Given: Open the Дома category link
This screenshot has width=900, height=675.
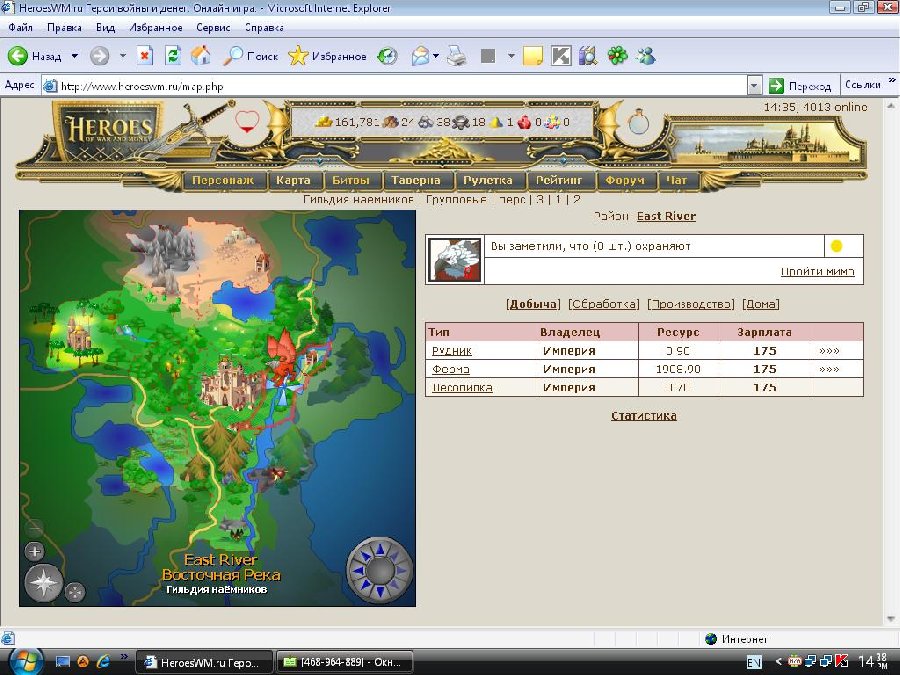Looking at the screenshot, I should point(761,304).
